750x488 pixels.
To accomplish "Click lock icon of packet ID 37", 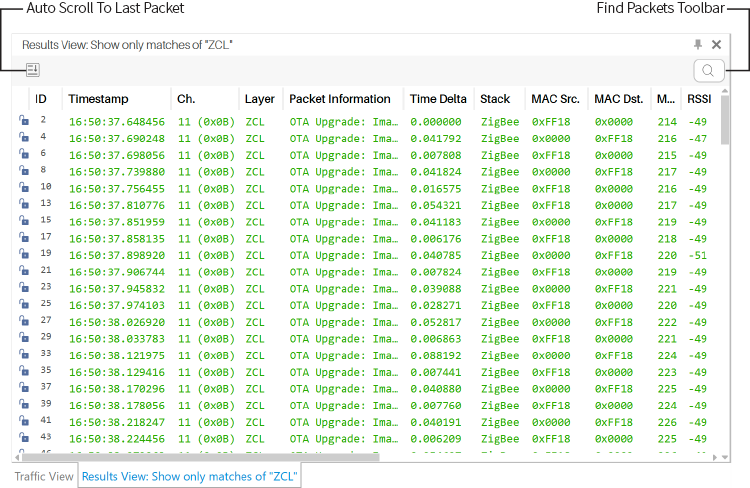I will (23, 388).
